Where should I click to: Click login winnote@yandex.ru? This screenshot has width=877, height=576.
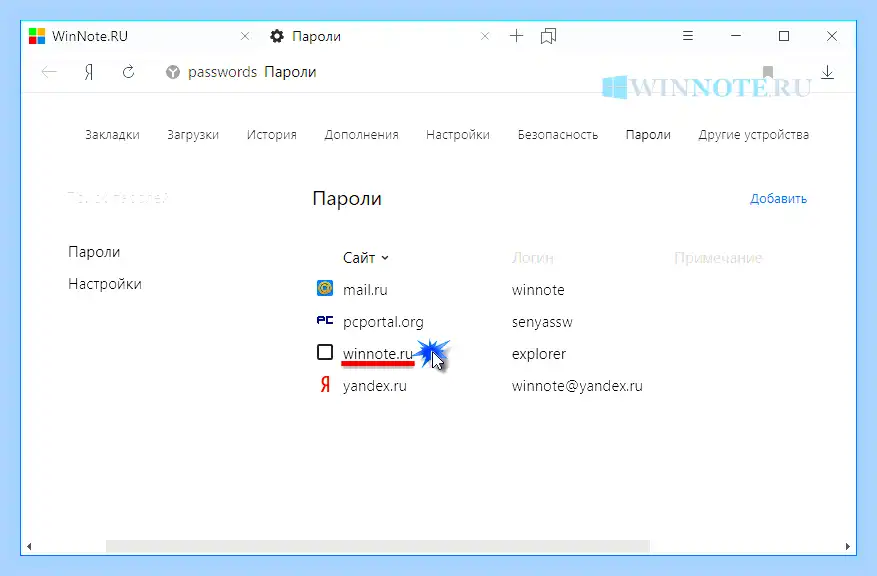pos(577,386)
